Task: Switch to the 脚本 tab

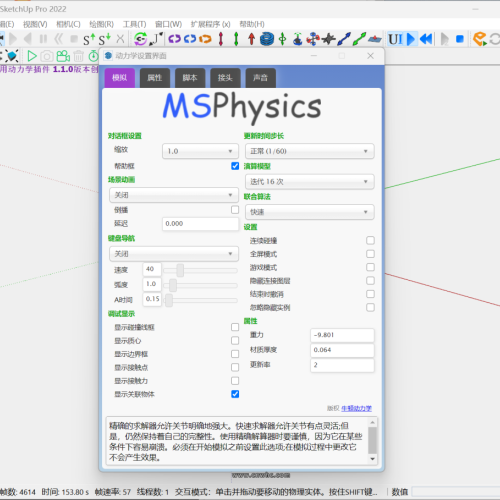Action: click(190, 78)
